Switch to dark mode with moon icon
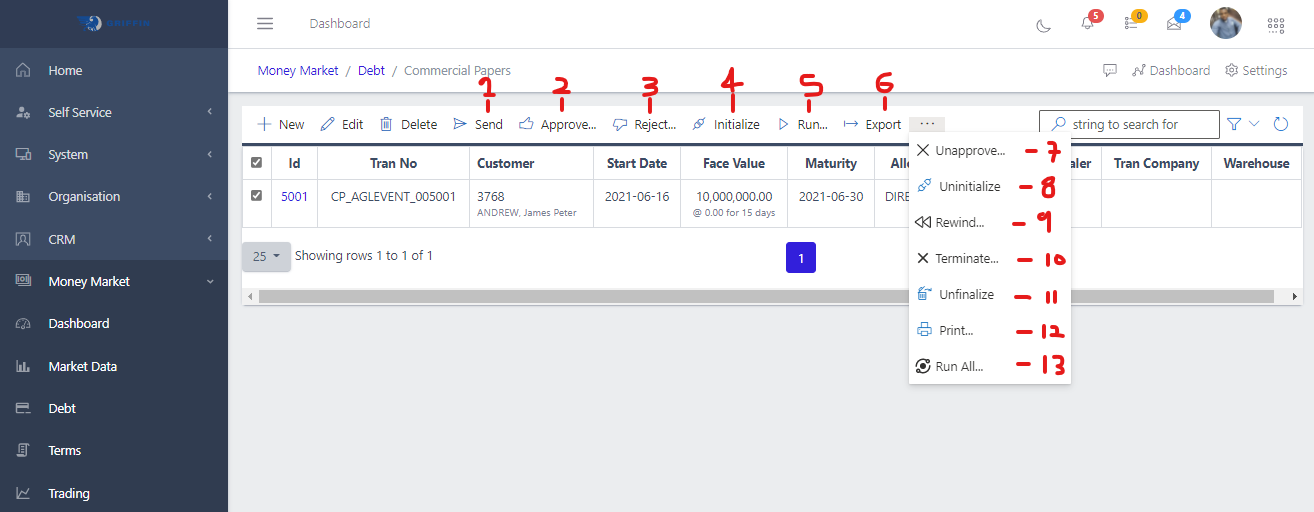Image resolution: width=1314 pixels, height=512 pixels. pos(1044,25)
